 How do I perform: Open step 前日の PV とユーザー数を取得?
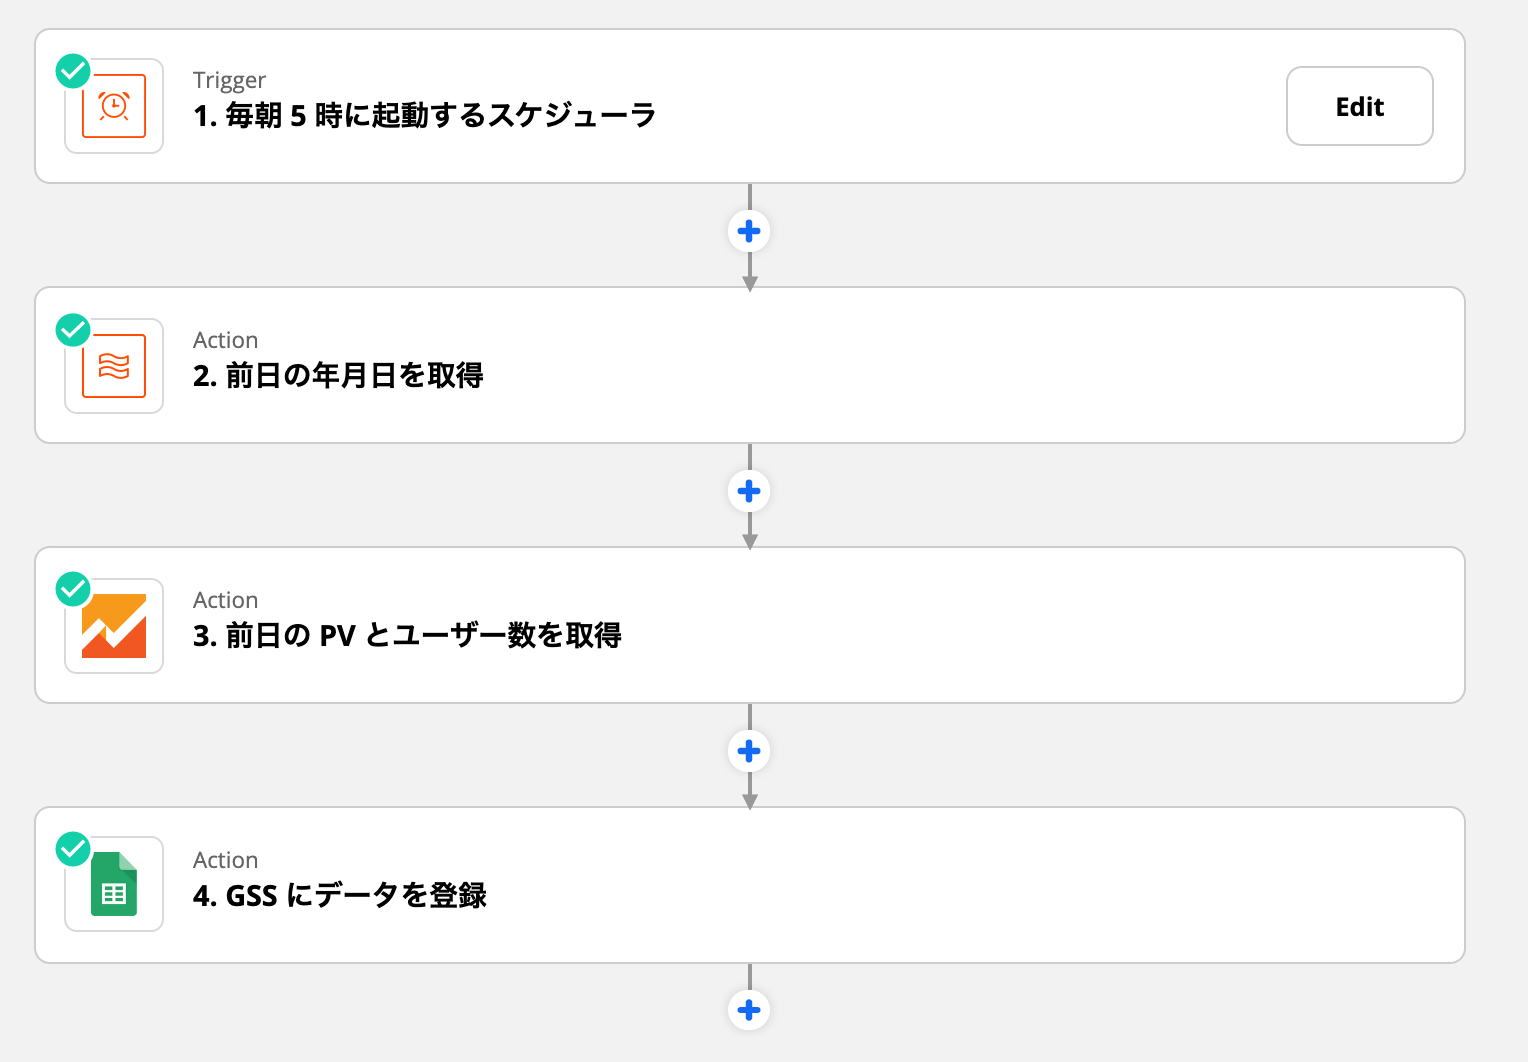pos(407,636)
